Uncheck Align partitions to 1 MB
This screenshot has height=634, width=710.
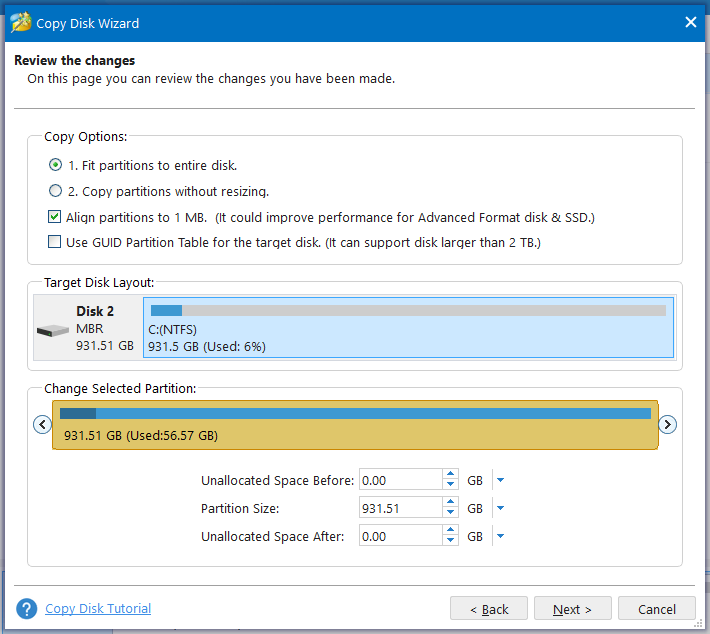click(x=54, y=216)
